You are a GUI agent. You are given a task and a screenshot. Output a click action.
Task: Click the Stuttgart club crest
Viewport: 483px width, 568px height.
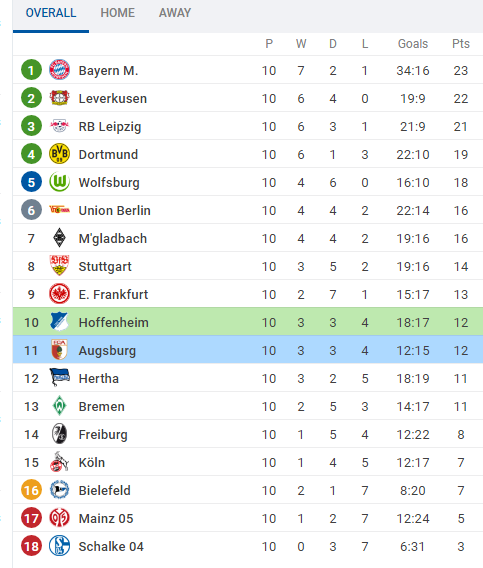click(59, 266)
